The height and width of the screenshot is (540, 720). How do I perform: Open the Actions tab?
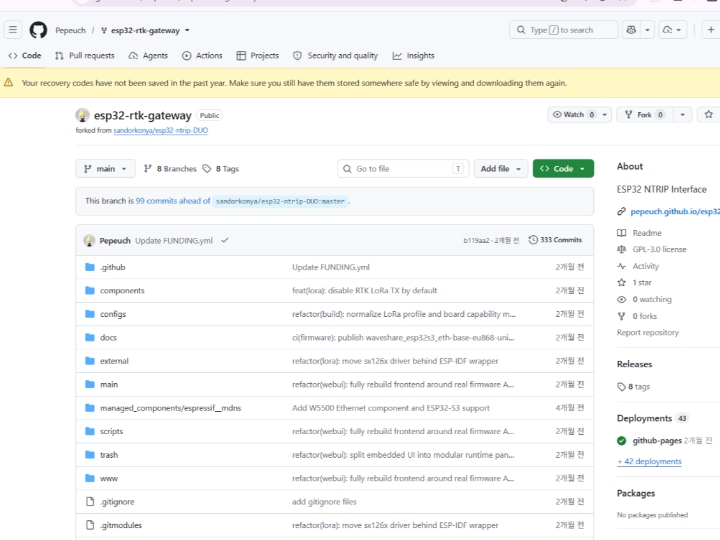(x=202, y=56)
